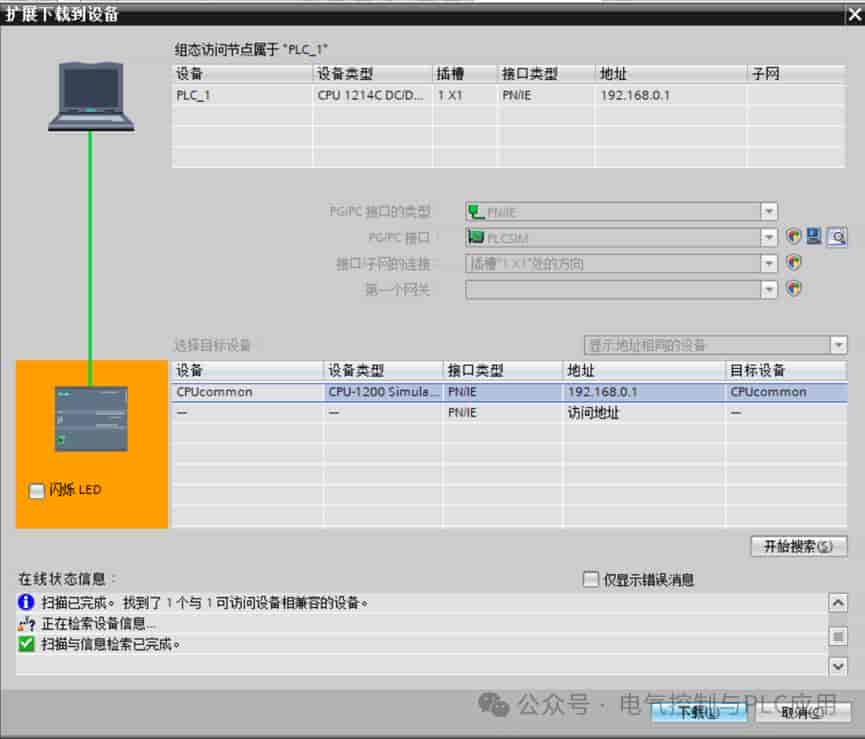Open the 显示地址相同的设备 filter dropdown

point(838,345)
